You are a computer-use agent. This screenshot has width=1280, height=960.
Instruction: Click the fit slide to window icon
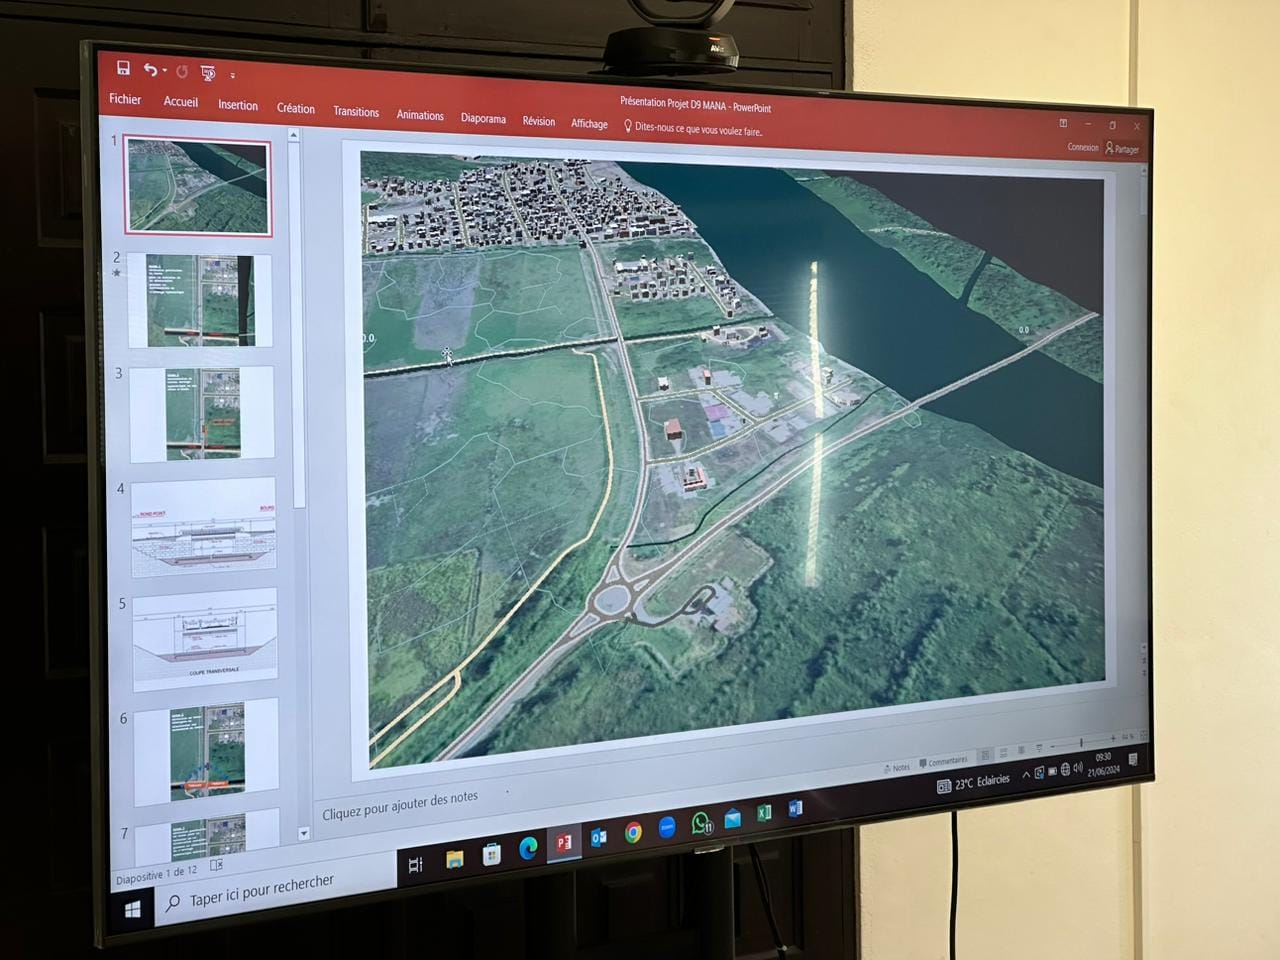1144,735
